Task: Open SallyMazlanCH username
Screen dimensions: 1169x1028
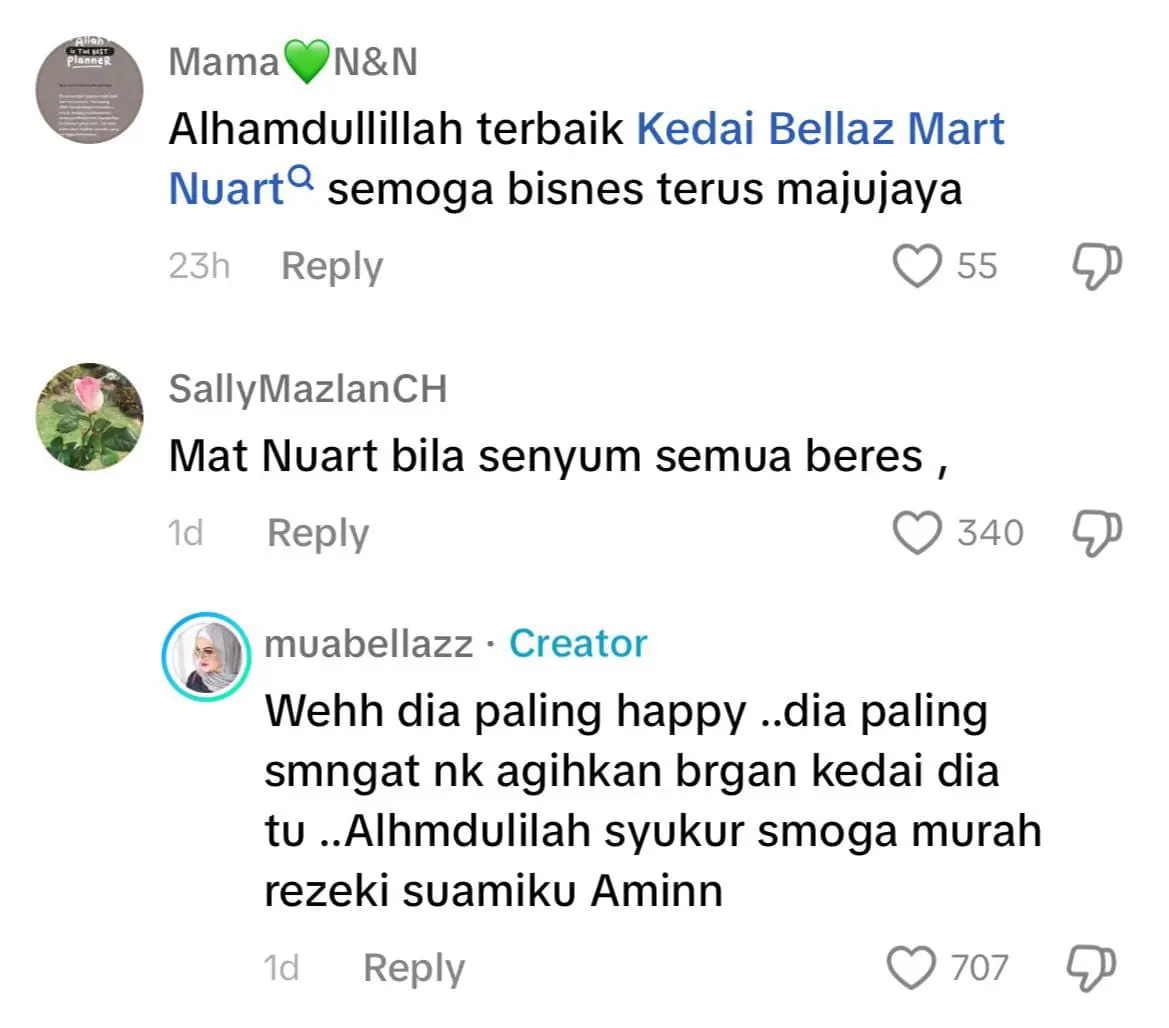Action: click(x=307, y=389)
